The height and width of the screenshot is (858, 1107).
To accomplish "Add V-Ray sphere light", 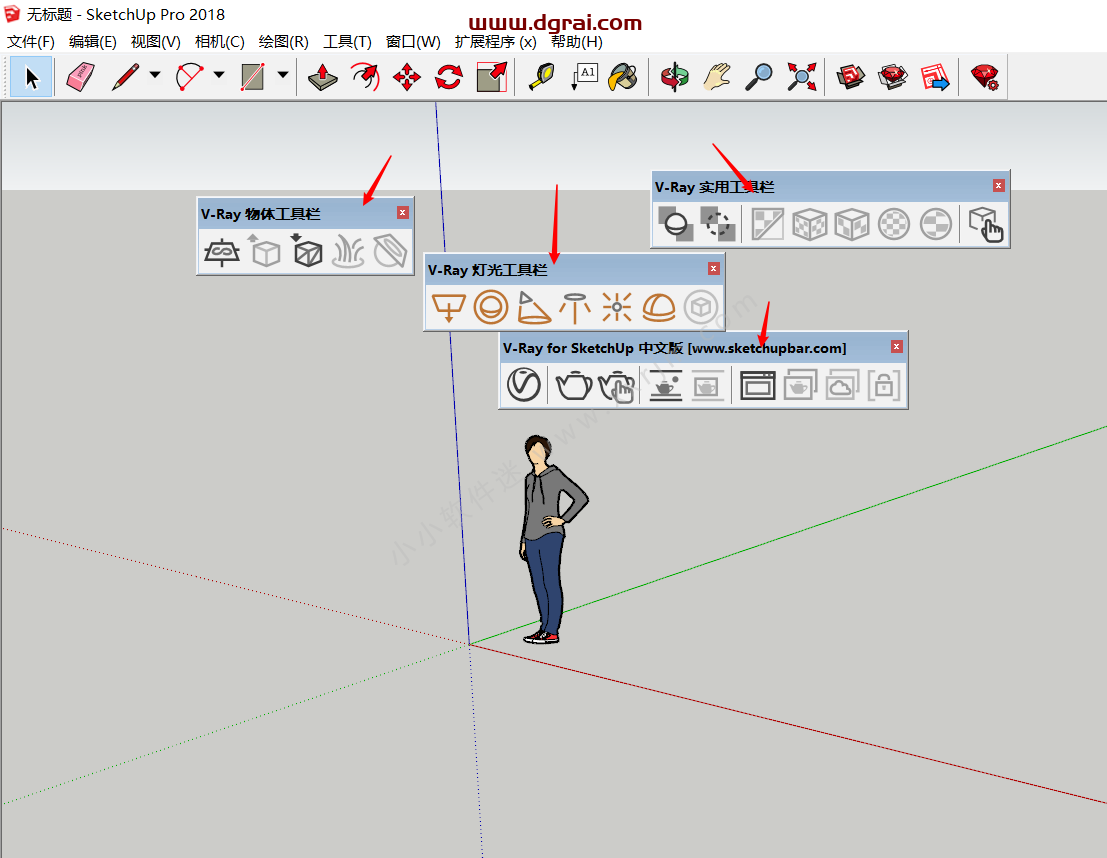I will point(491,308).
